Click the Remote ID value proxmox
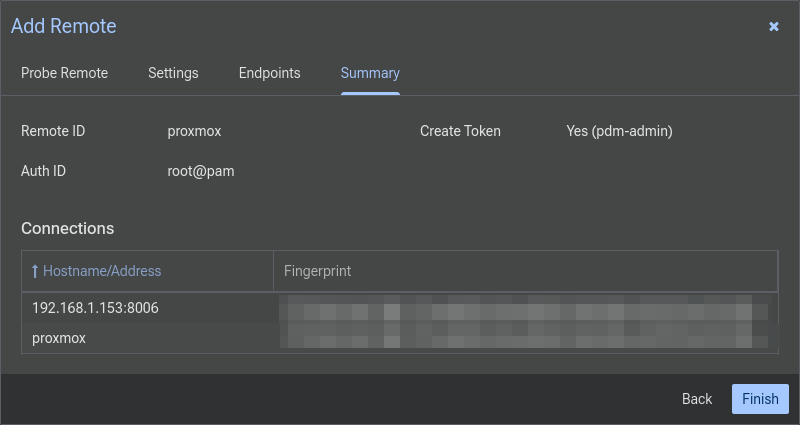Screen dimensions: 800x425 pos(194,131)
